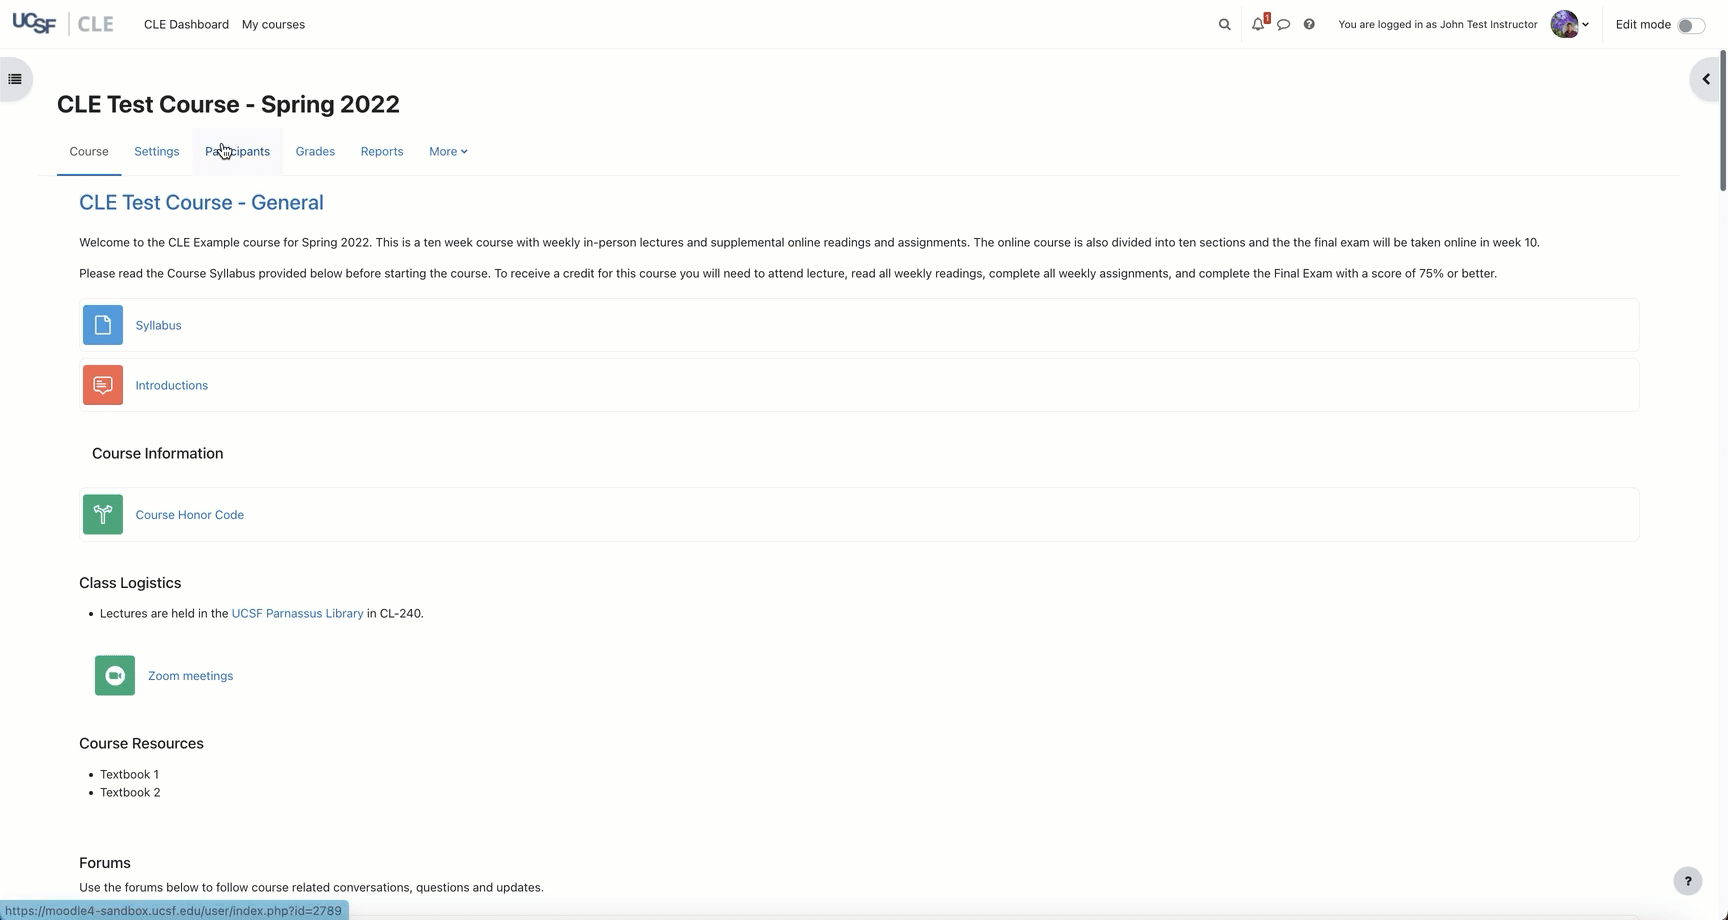Toggle Edit mode switch
1728x920 pixels.
[1691, 25]
